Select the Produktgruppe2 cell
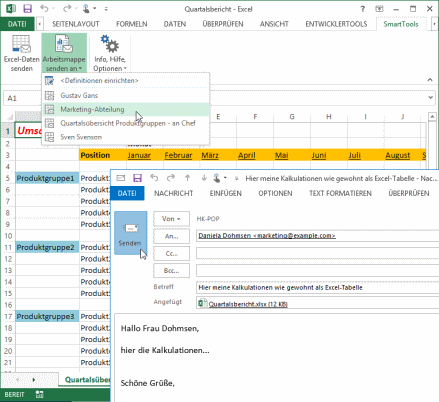The height and width of the screenshot is (402, 439). click(46, 247)
